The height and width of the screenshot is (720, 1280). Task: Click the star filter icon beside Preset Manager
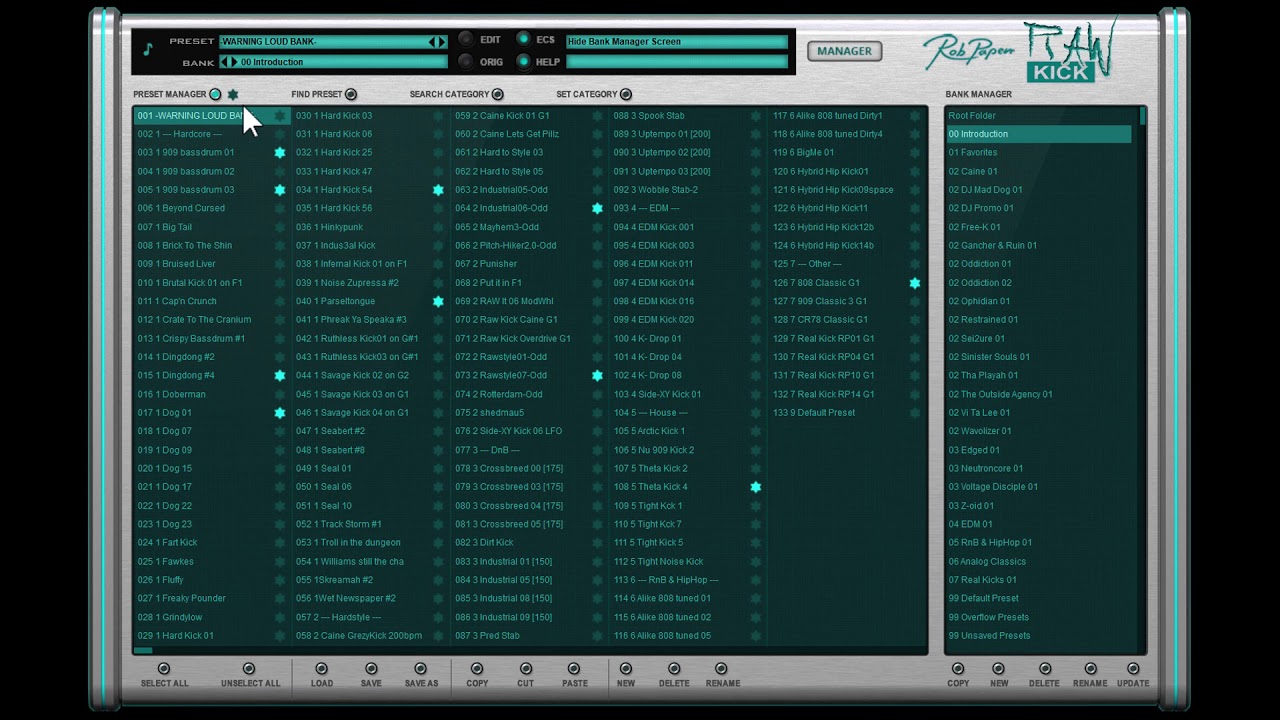coord(232,94)
